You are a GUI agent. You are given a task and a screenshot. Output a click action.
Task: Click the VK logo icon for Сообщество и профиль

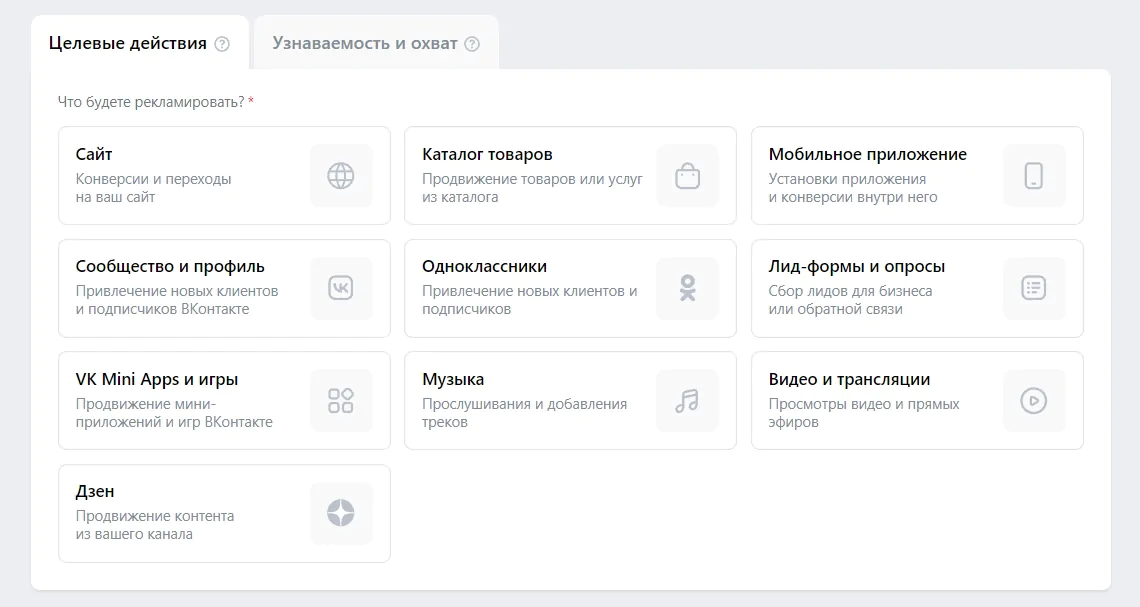click(341, 288)
